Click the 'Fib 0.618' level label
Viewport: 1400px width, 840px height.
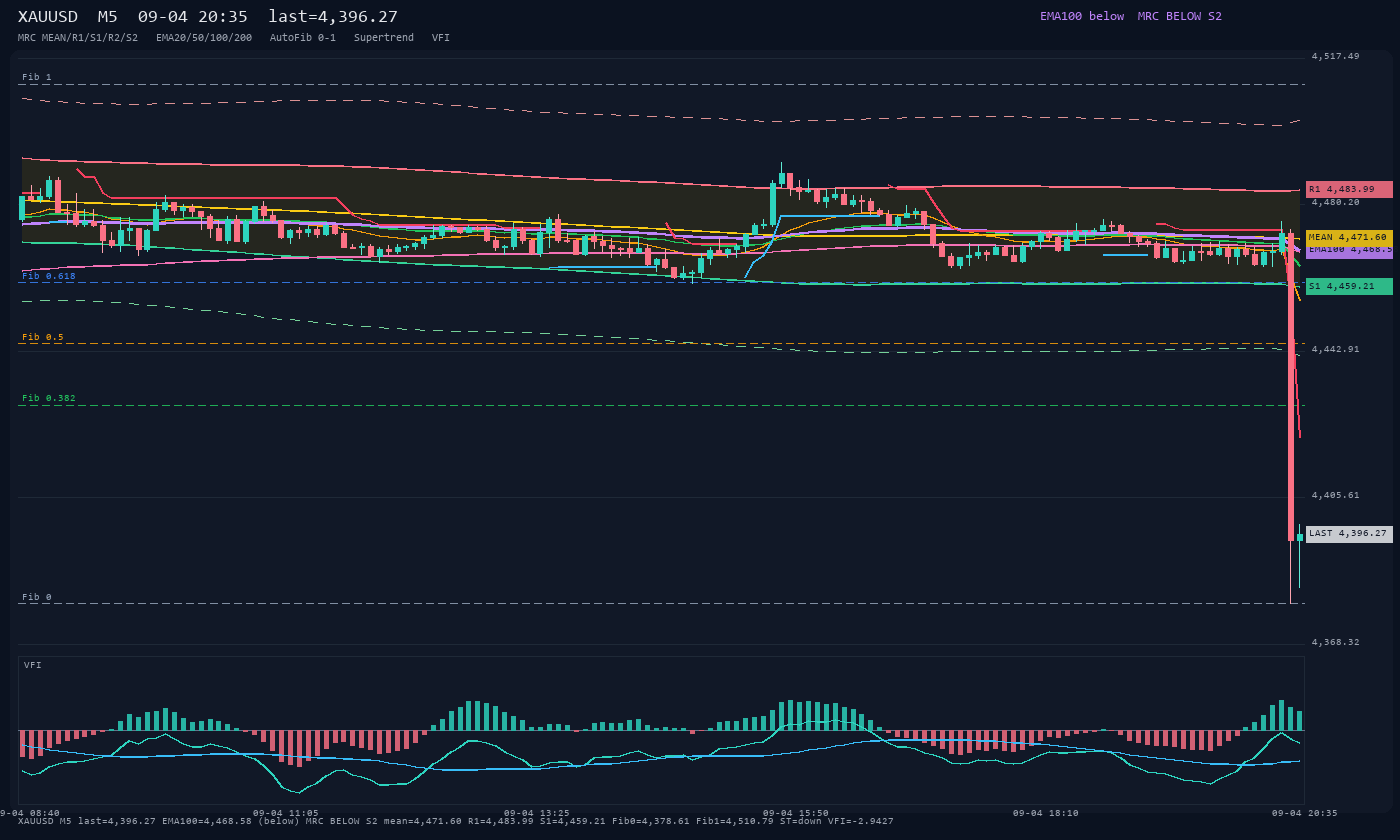(x=49, y=275)
